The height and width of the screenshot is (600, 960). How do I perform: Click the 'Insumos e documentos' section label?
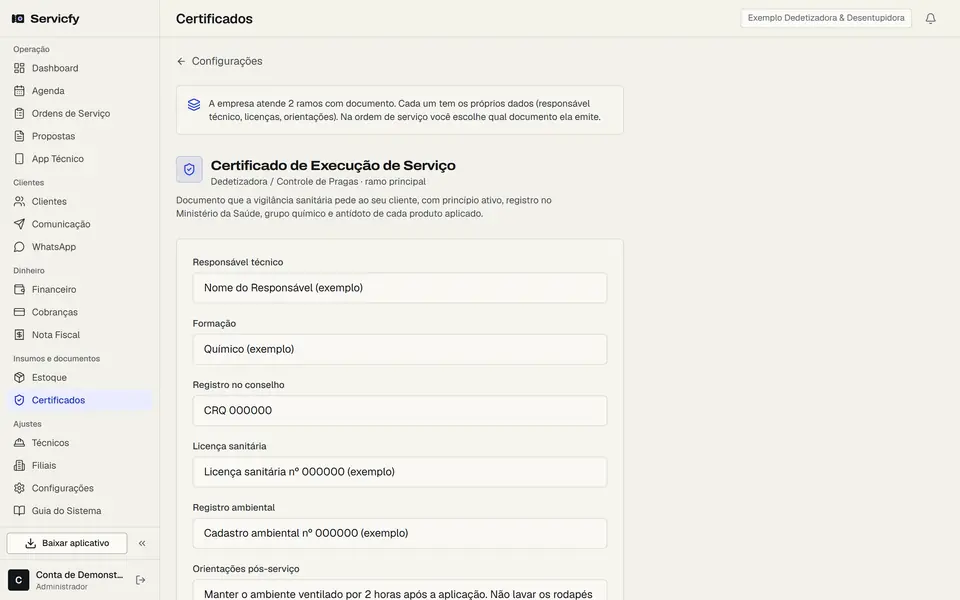56,359
